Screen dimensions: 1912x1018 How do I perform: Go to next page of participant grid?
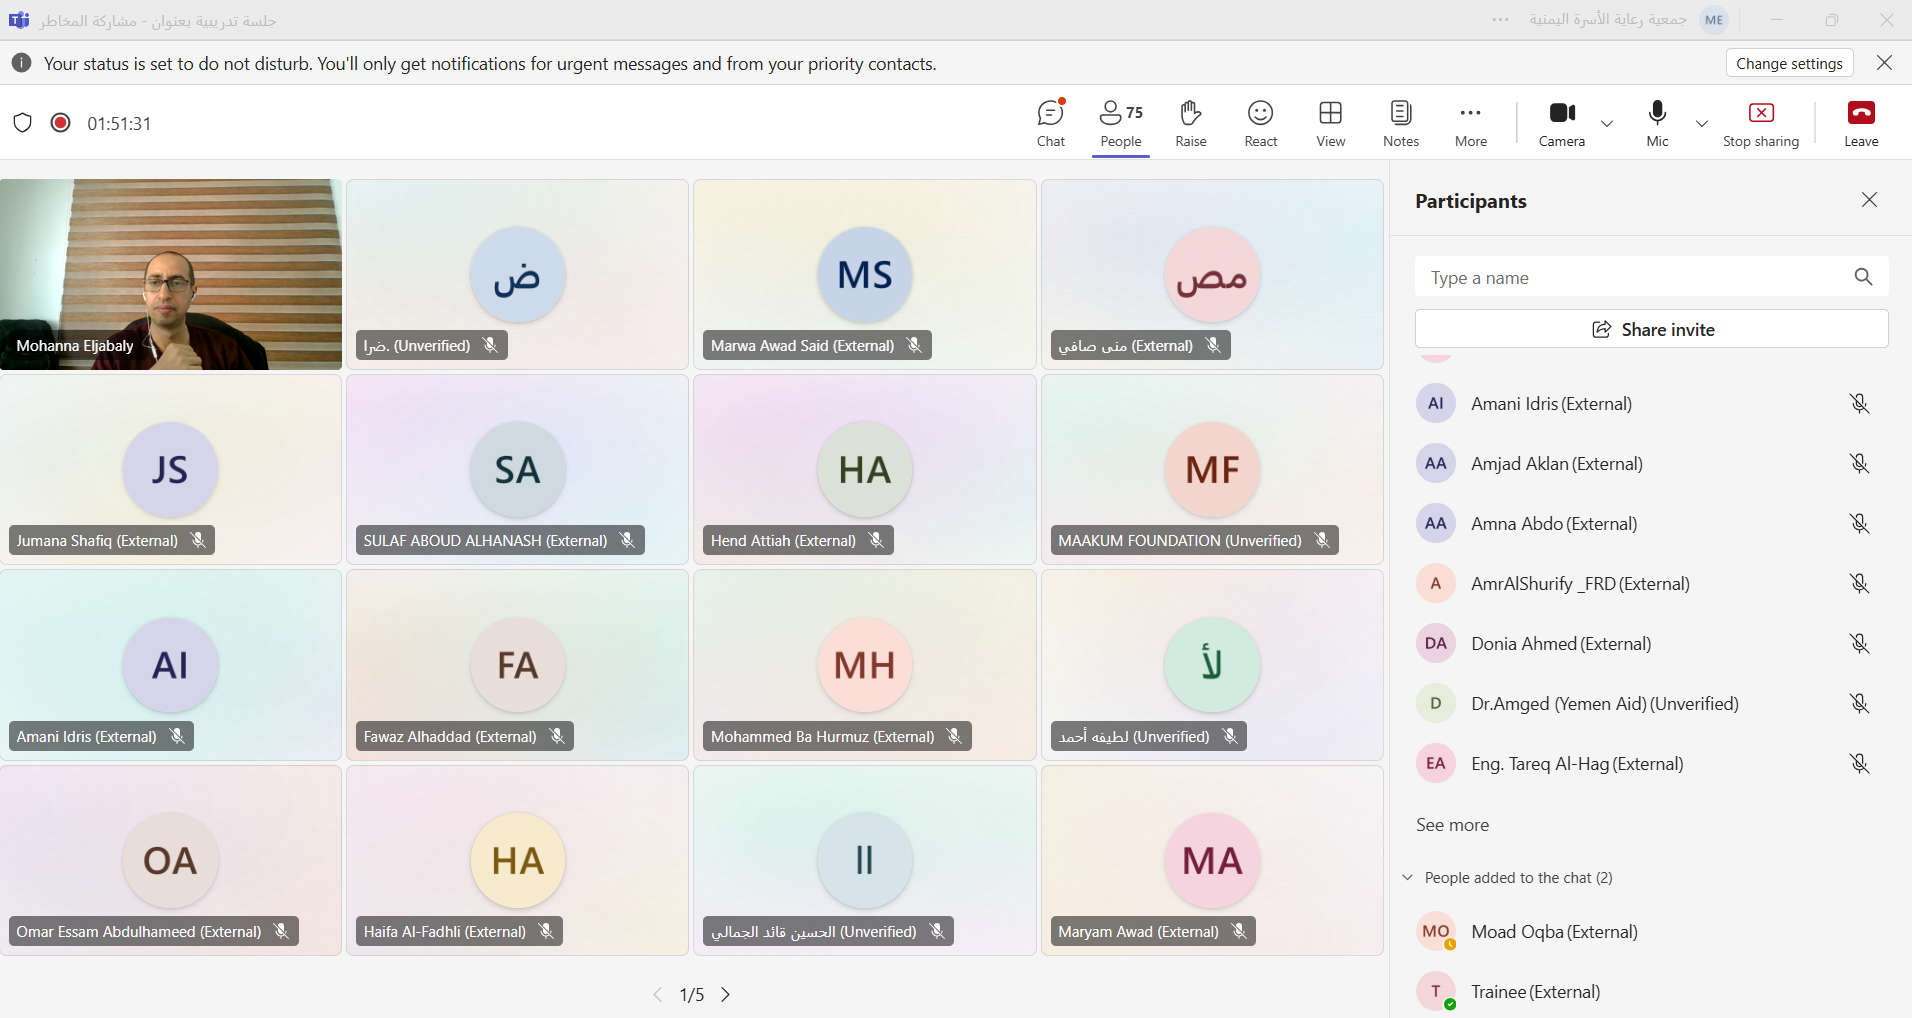(726, 995)
